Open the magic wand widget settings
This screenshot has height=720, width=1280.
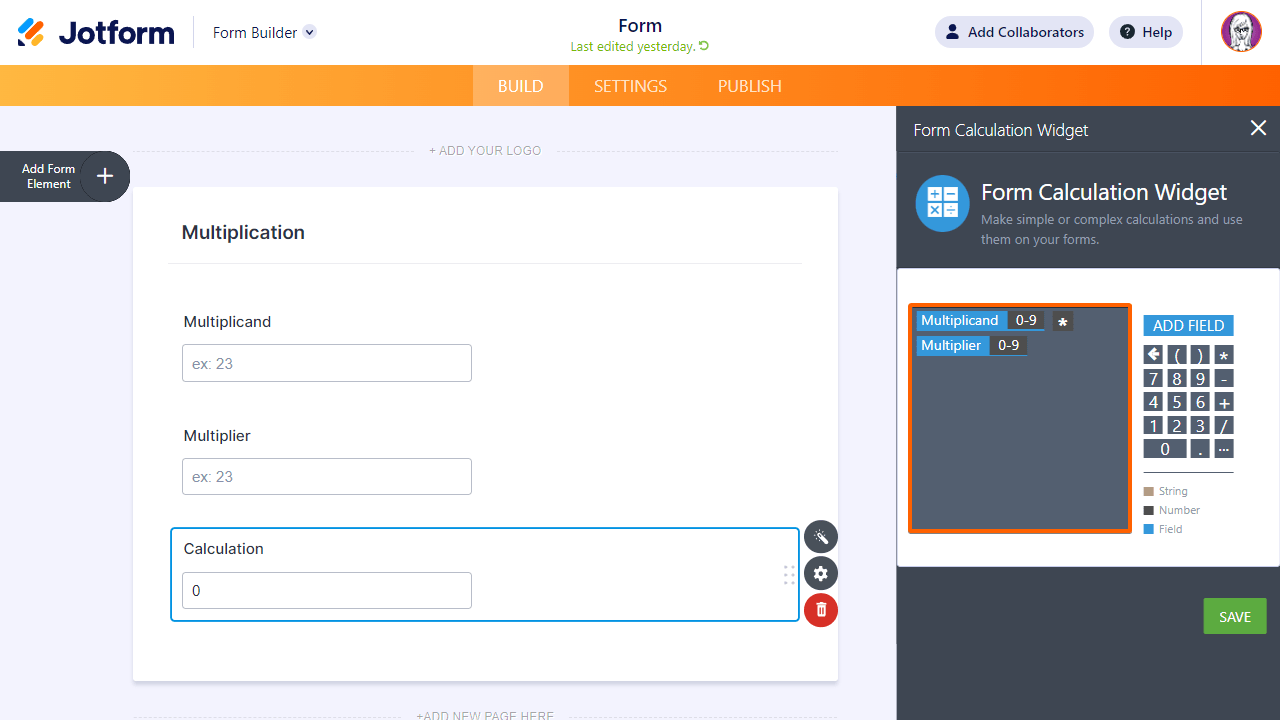[x=821, y=537]
